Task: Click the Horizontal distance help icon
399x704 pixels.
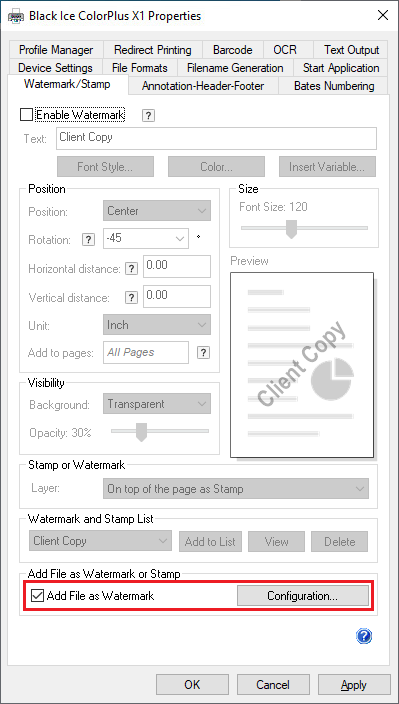Action: pos(131,269)
